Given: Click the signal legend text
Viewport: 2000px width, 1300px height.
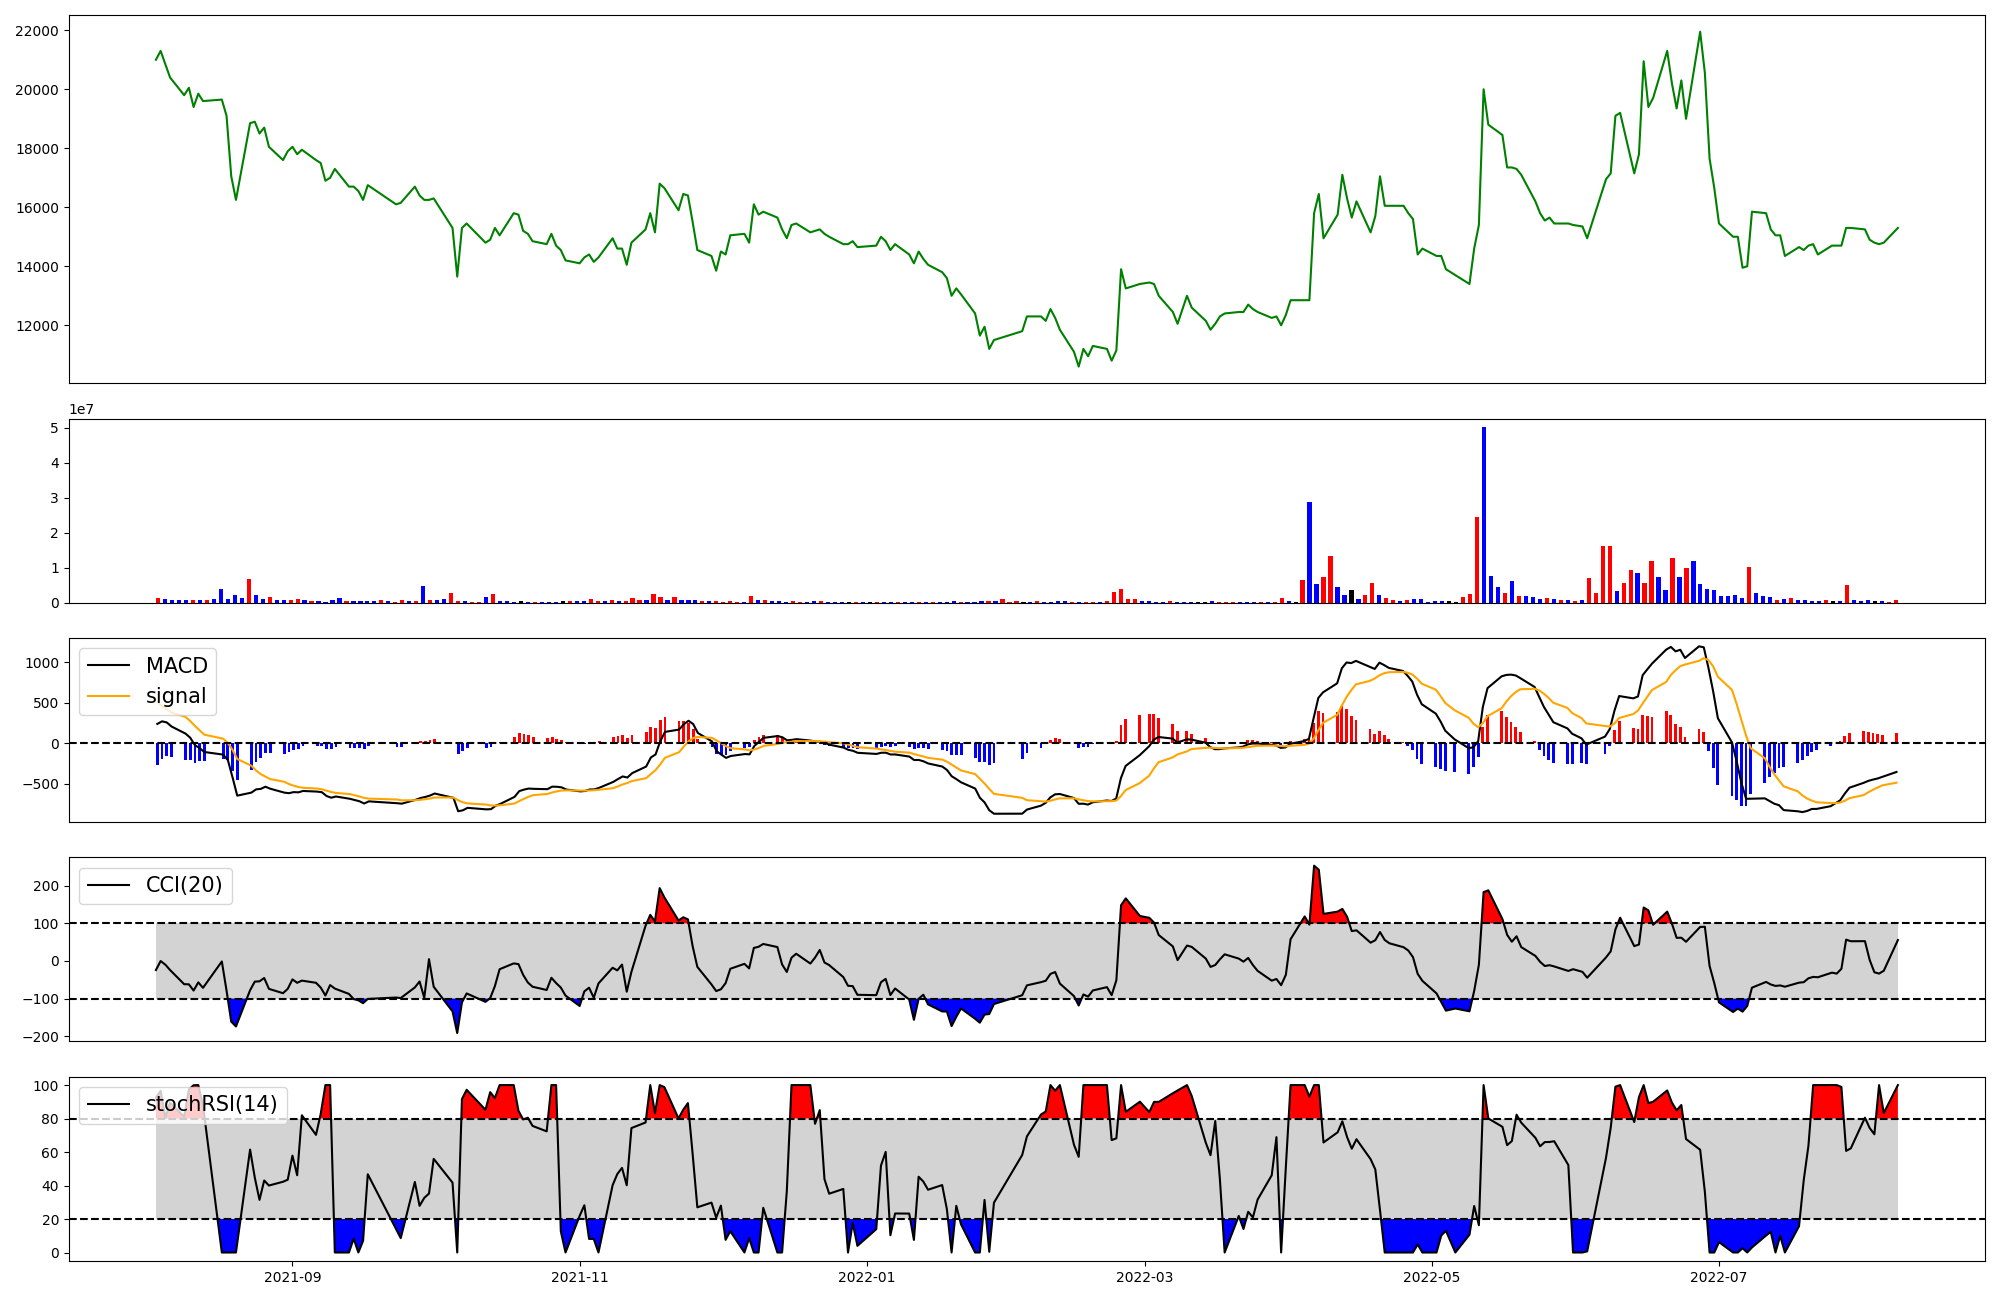Looking at the screenshot, I should coord(176,696).
